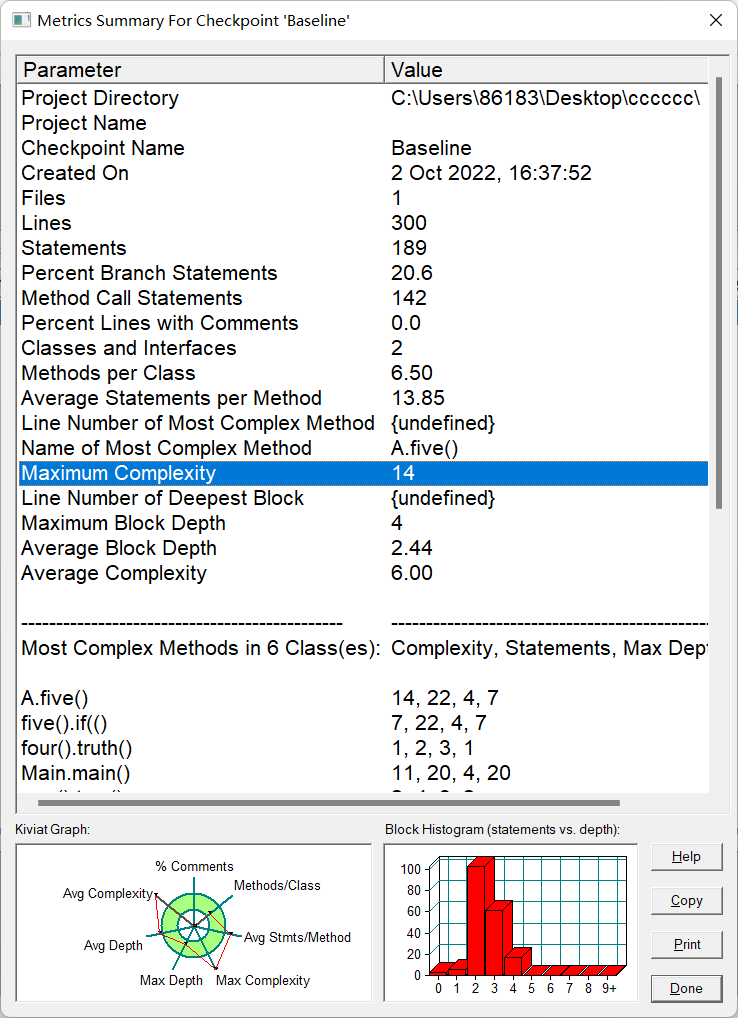This screenshot has height=1018, width=738.
Task: Click the Help button
Action: [x=687, y=856]
